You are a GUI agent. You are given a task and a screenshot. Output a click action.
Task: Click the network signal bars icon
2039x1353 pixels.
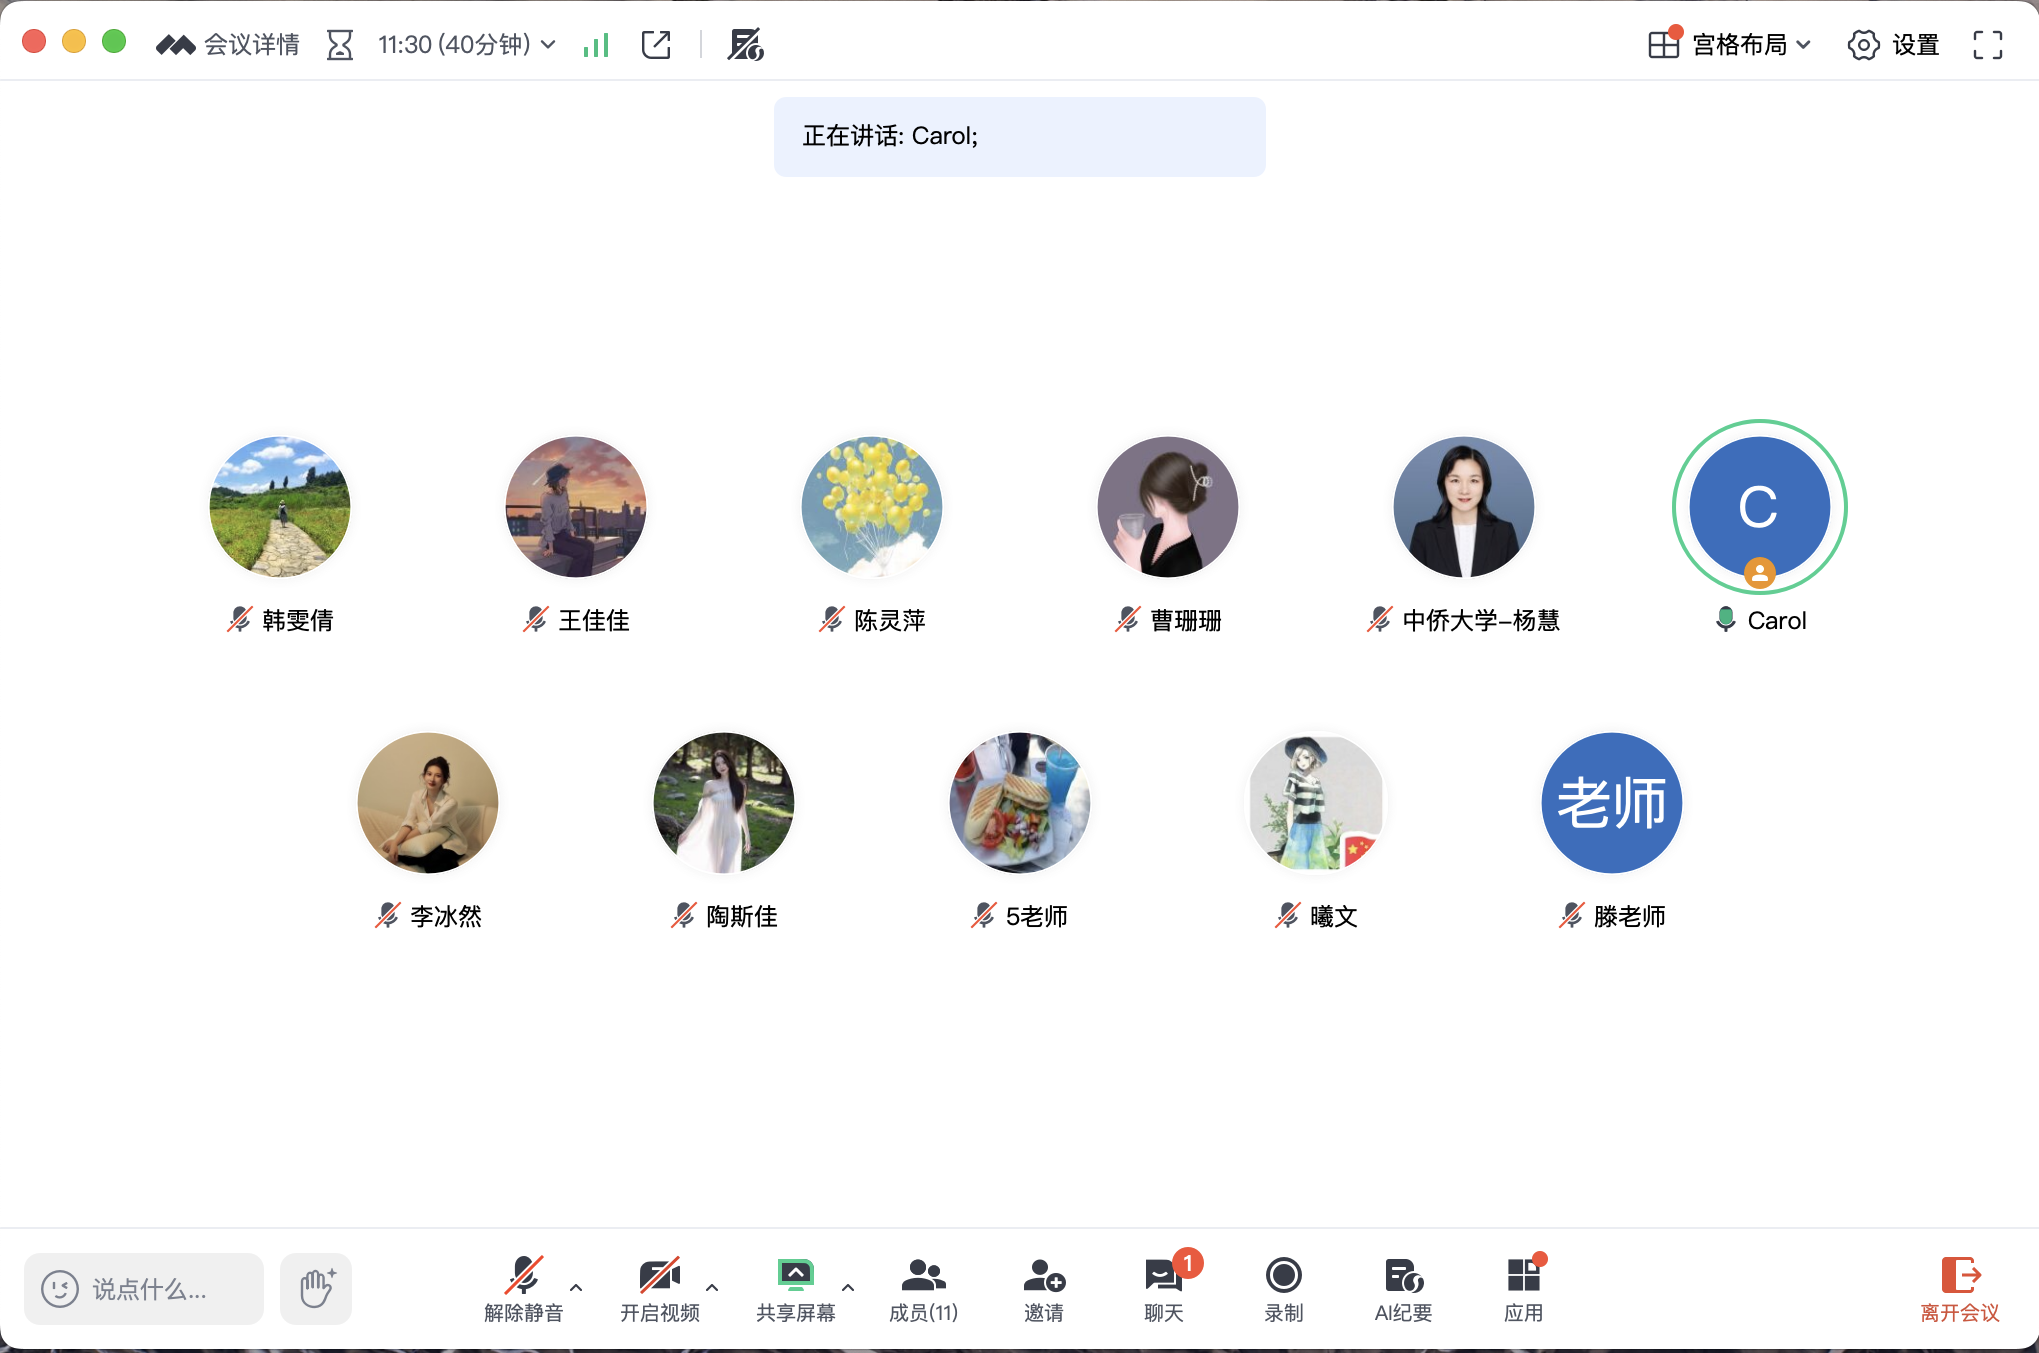(x=596, y=45)
